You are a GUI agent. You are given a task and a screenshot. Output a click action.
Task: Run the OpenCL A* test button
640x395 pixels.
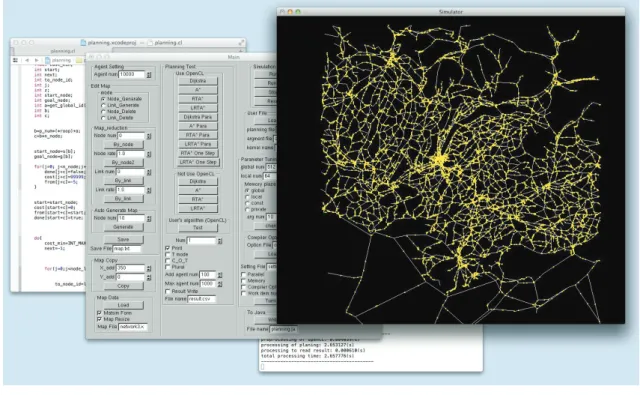coord(198,90)
